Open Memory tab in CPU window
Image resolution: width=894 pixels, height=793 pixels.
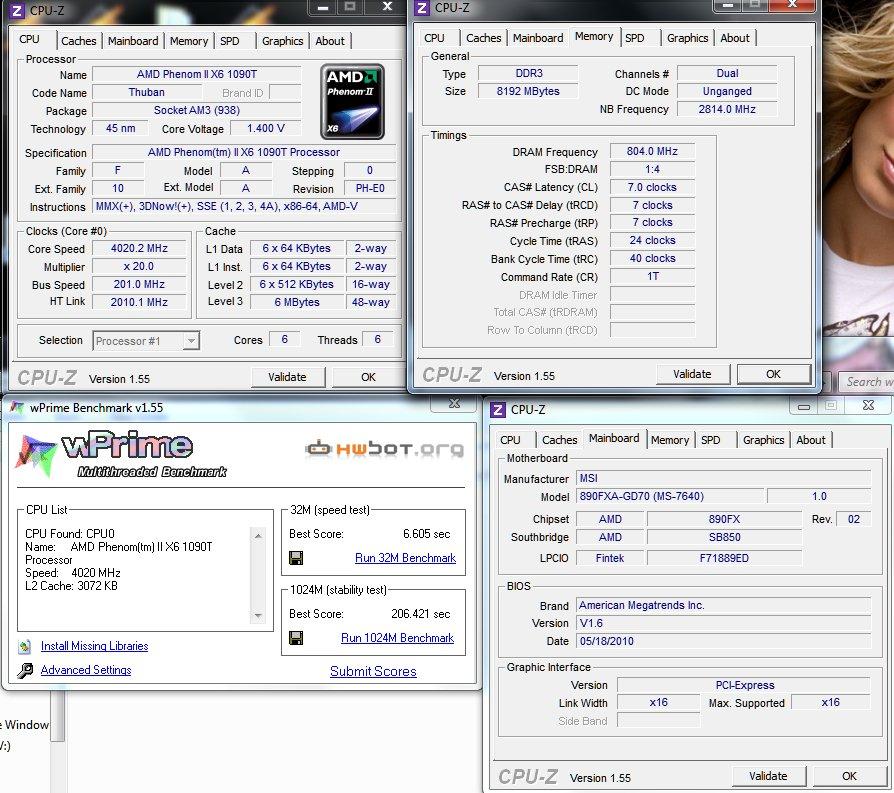point(189,41)
